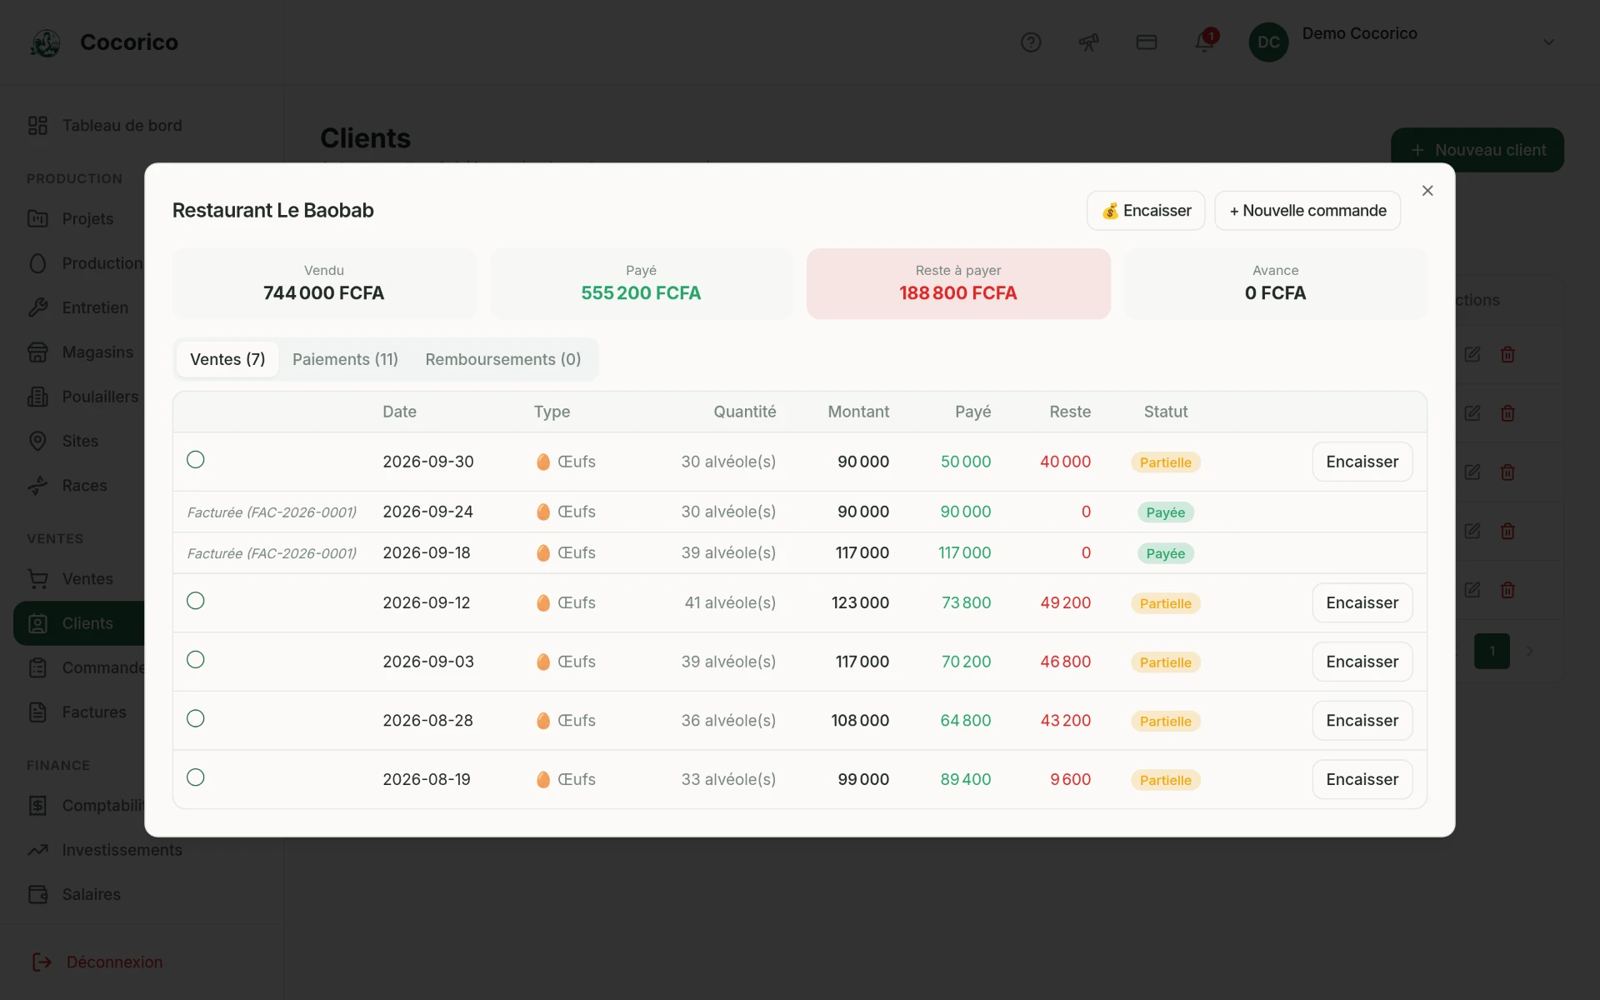Click the Payé 555 200 FCFA card

[x=641, y=284]
